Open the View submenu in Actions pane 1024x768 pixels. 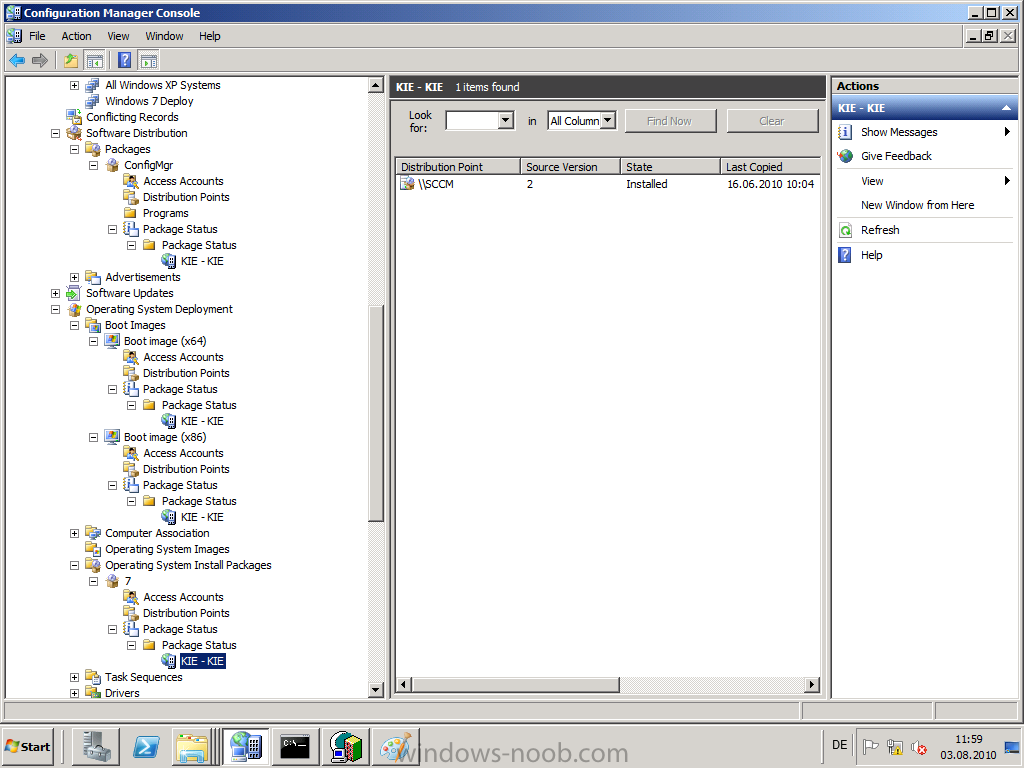[925, 181]
